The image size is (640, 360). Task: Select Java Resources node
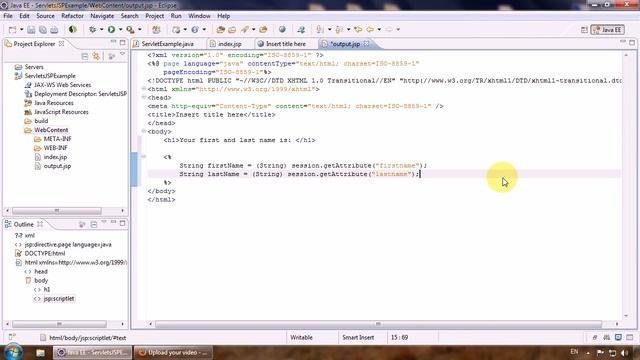pos(53,103)
